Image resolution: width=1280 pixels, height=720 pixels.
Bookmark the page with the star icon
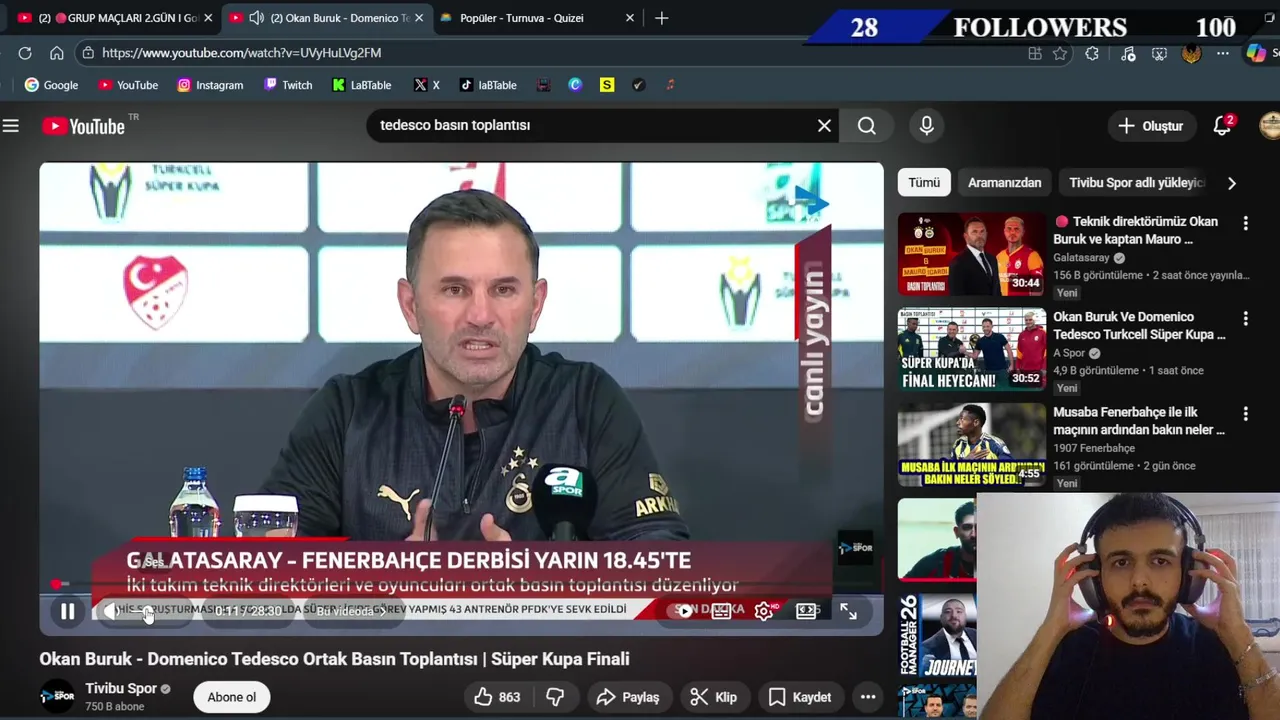1060,54
